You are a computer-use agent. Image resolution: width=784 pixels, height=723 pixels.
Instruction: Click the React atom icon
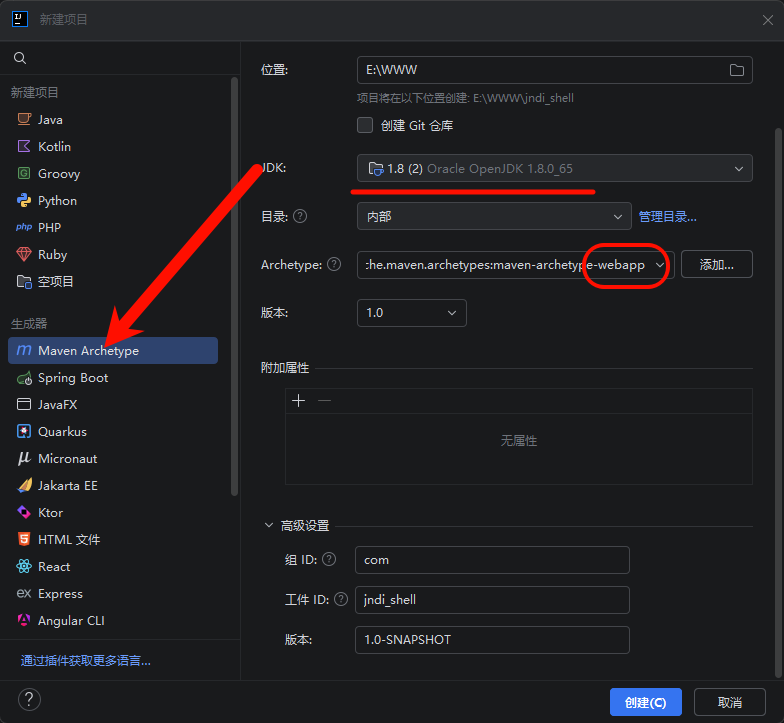tap(24, 566)
